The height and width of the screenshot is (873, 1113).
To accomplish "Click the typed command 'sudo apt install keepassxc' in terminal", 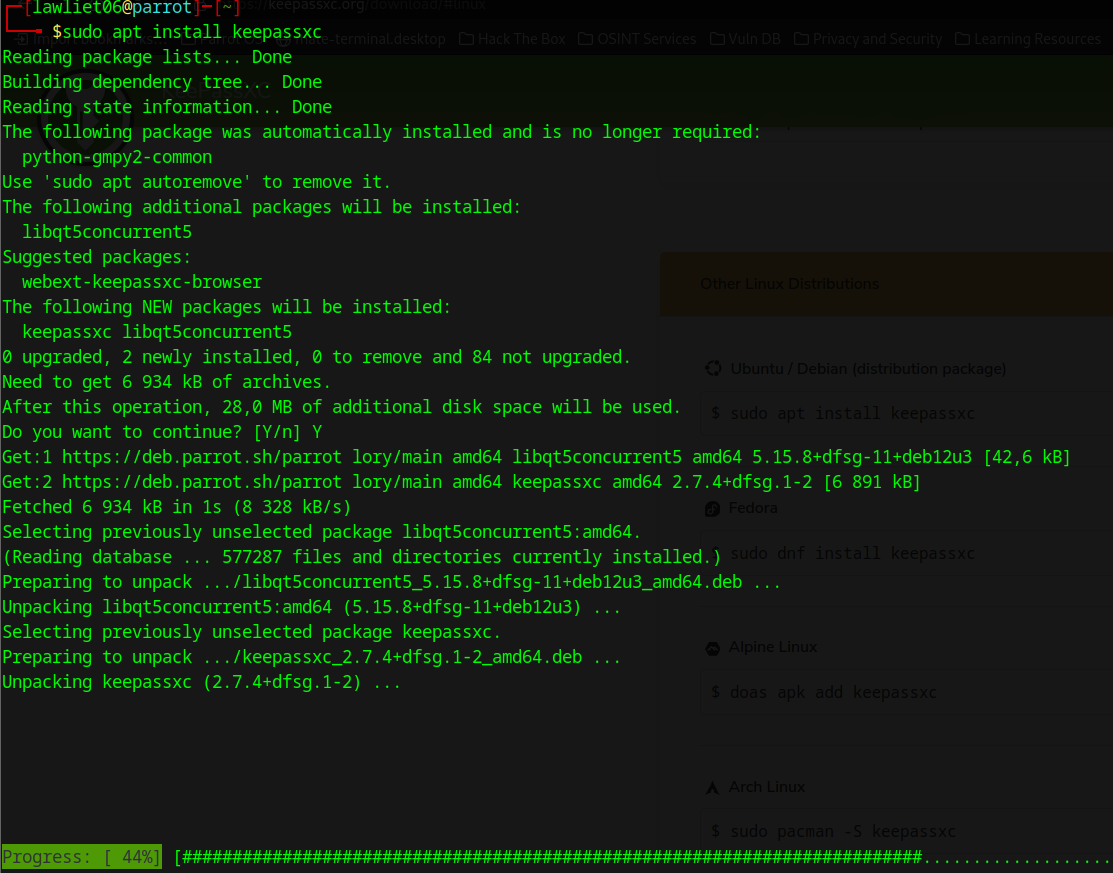I will [192, 32].
